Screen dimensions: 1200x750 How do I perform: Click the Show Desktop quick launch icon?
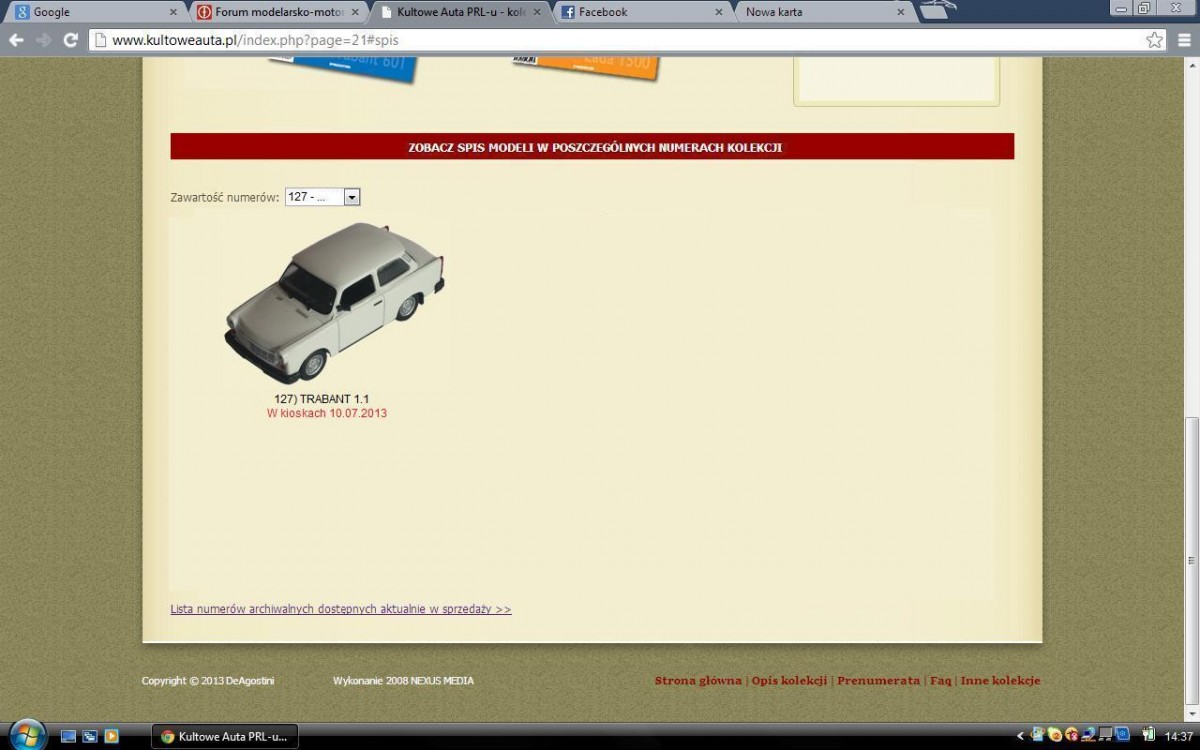[x=69, y=736]
